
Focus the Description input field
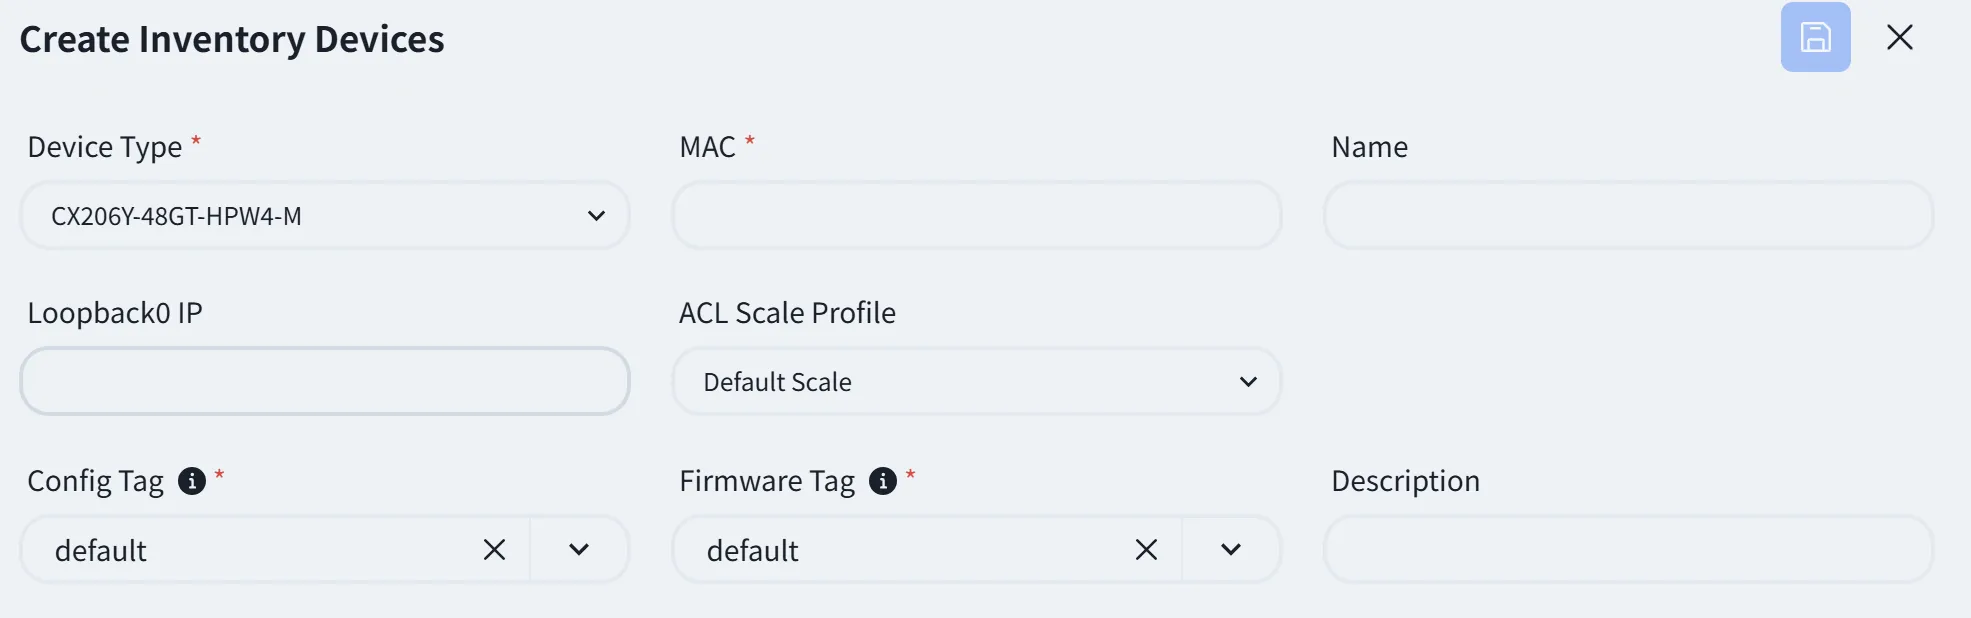1628,549
